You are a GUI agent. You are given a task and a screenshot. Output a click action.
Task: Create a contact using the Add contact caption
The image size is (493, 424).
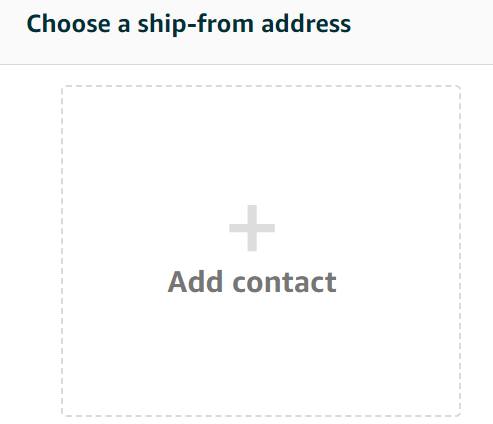[252, 282]
